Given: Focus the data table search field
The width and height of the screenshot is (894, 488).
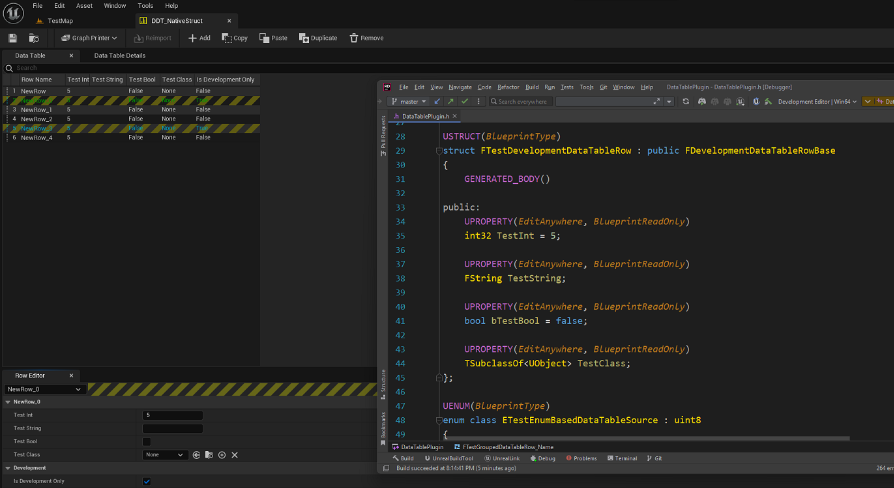Looking at the screenshot, I should [x=194, y=68].
